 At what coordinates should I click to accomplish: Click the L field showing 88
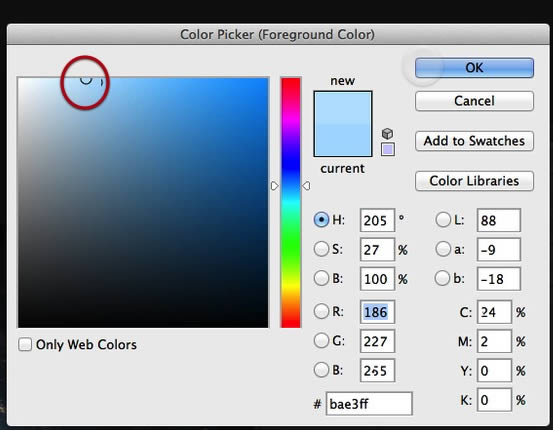[499, 220]
